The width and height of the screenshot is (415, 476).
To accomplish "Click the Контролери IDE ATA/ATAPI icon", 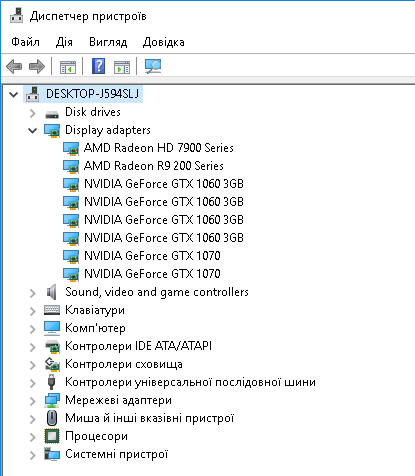I will coord(52,347).
